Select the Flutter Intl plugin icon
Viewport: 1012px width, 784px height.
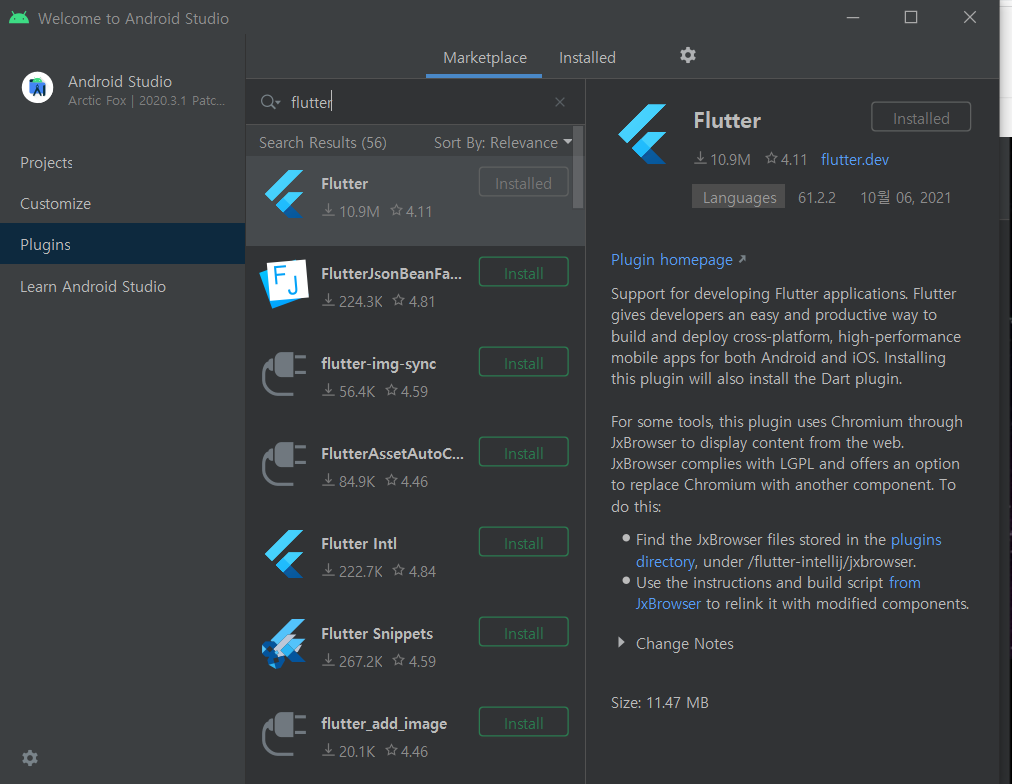click(285, 554)
